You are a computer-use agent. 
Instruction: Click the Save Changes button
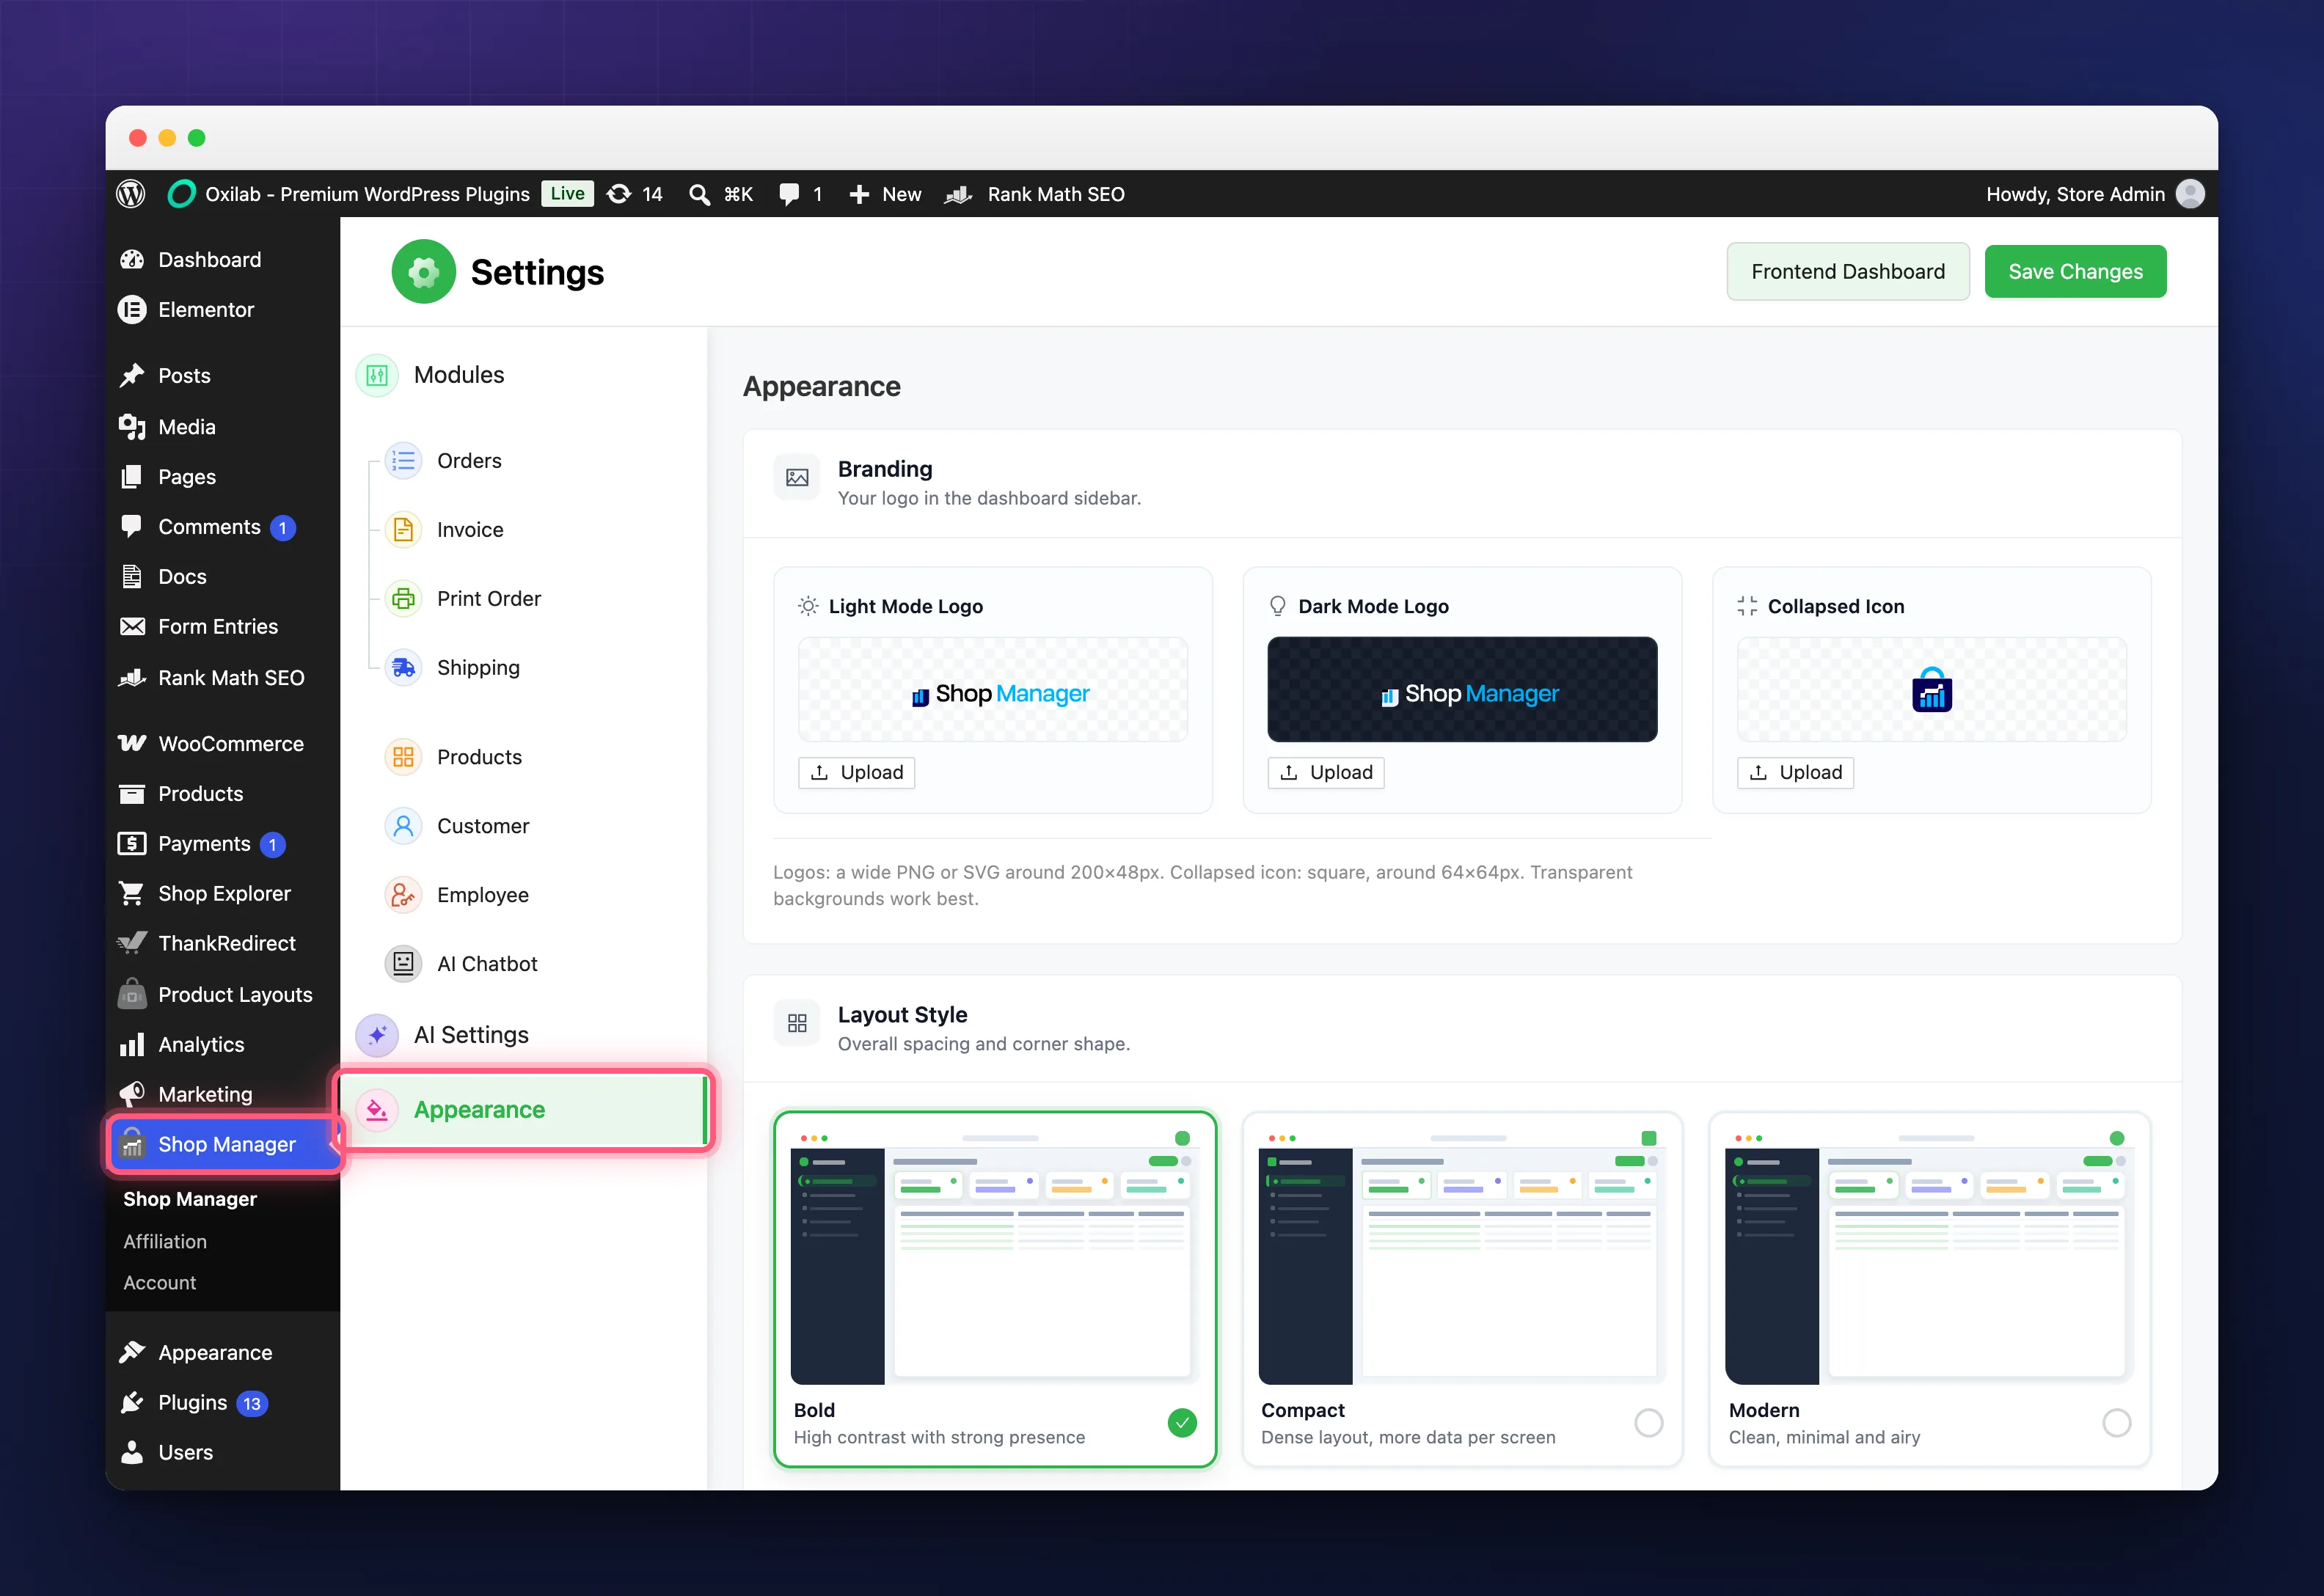[x=2075, y=272]
